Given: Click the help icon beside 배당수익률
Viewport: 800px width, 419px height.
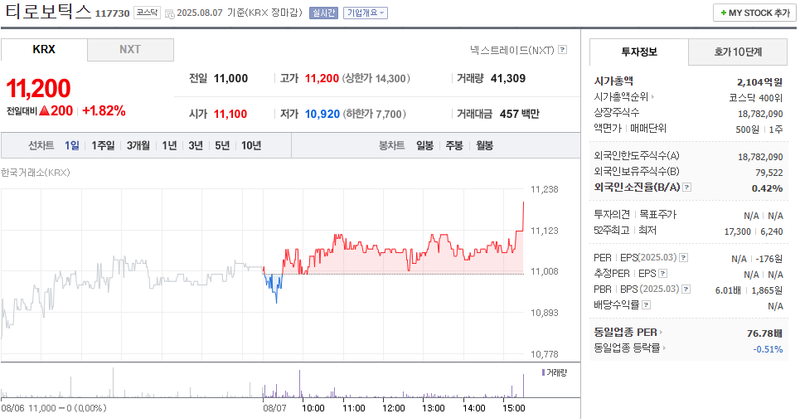Looking at the screenshot, I should click(646, 305).
